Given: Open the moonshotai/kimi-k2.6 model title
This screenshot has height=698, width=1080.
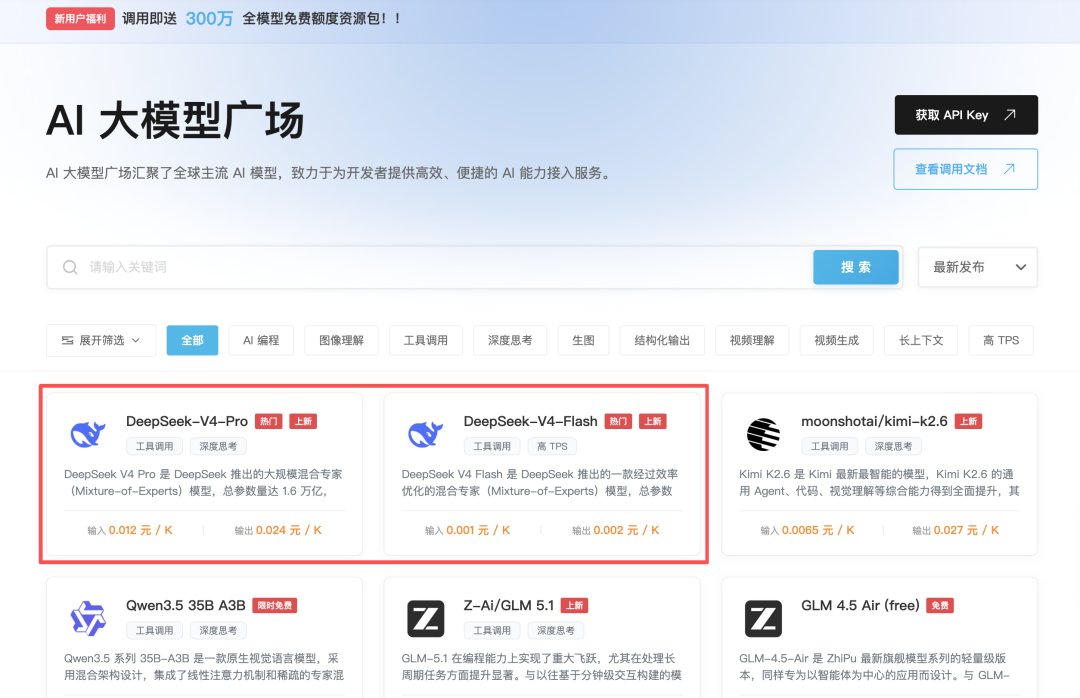Looking at the screenshot, I should pos(874,421).
